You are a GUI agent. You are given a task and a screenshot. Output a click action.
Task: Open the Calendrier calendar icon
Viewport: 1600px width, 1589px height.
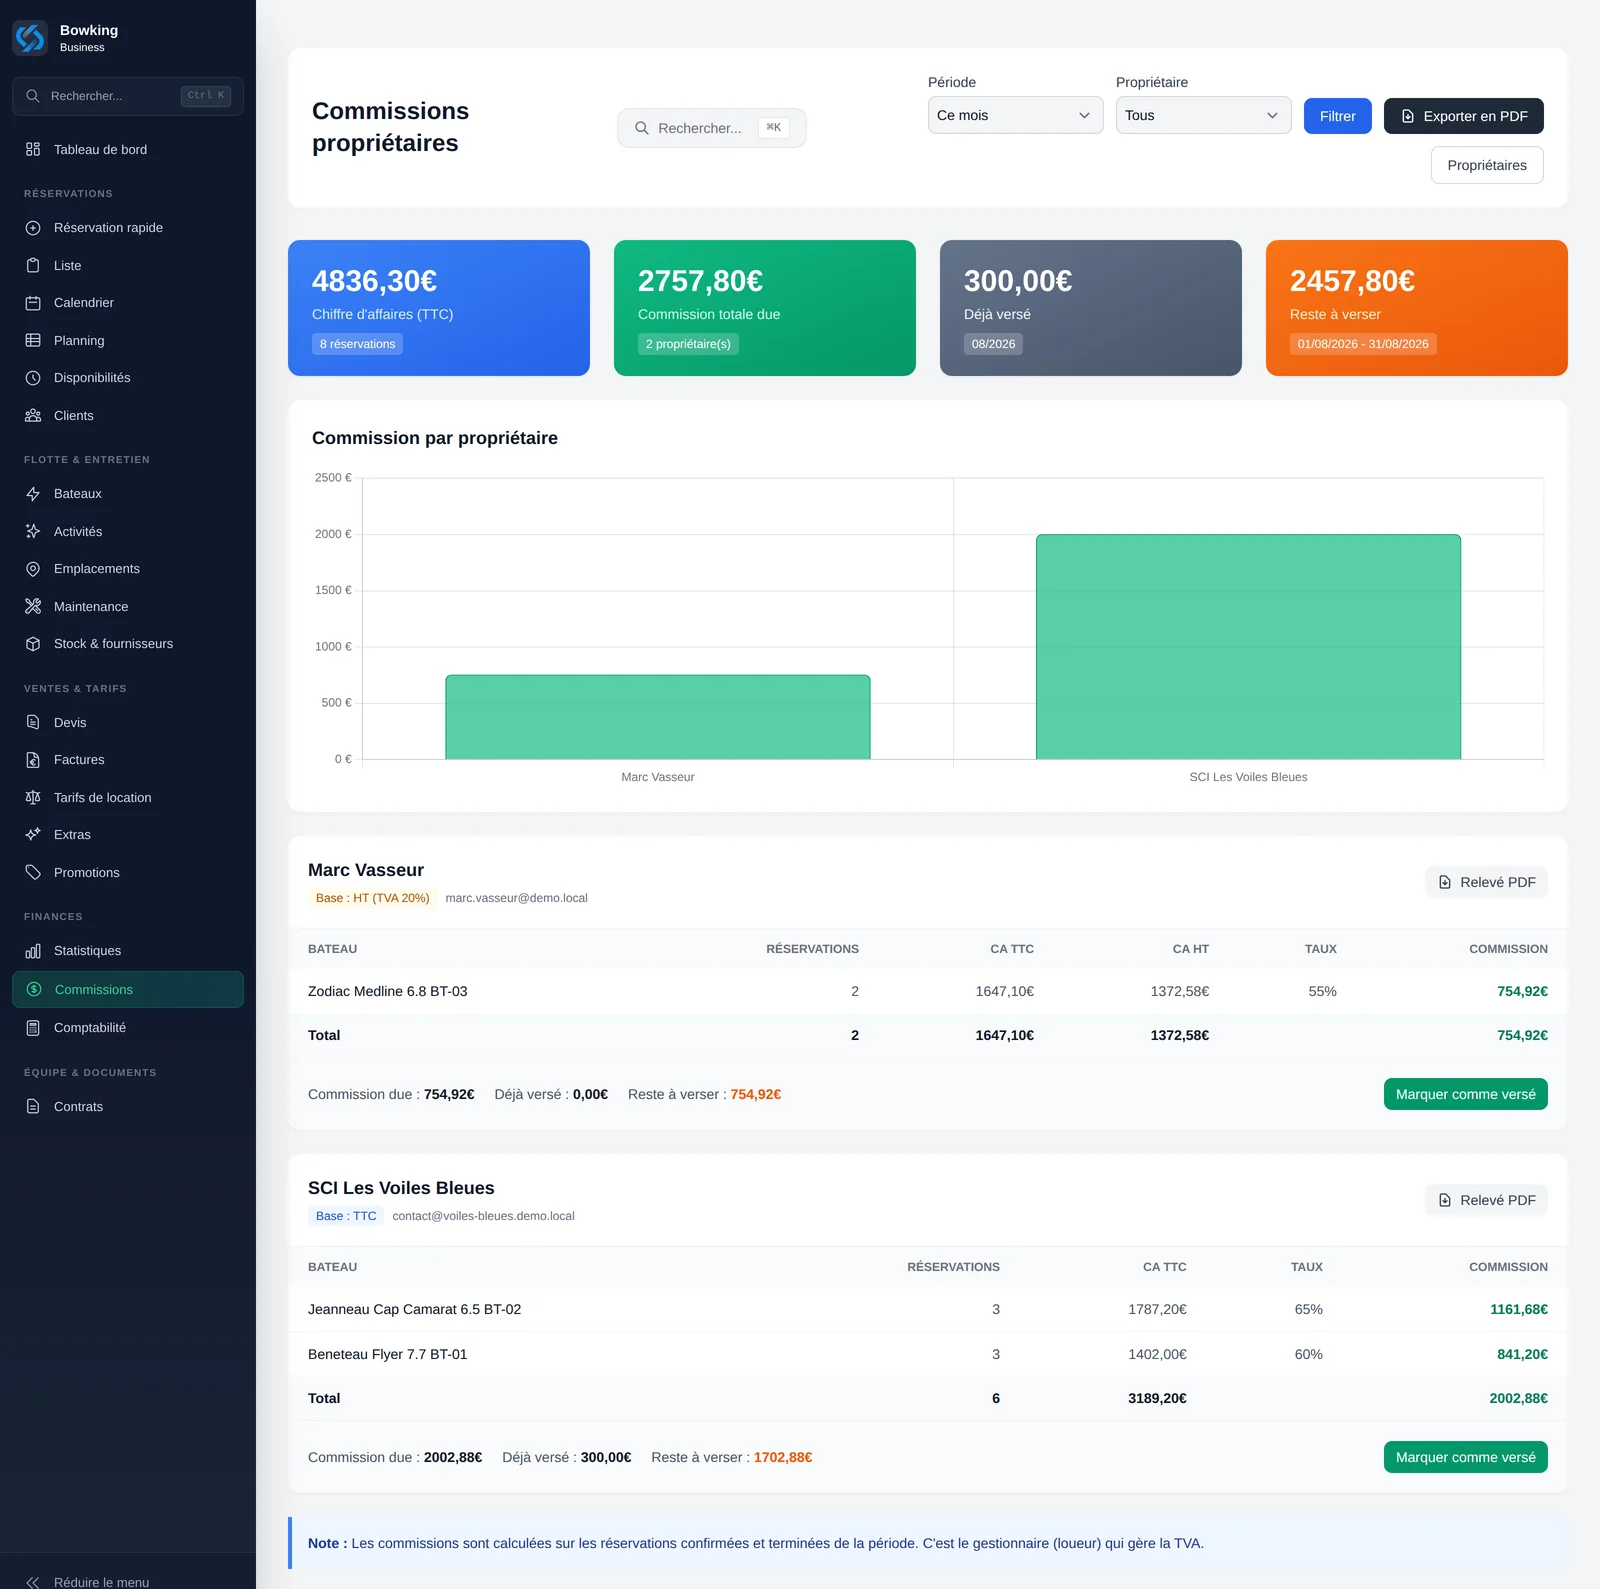[x=33, y=303]
